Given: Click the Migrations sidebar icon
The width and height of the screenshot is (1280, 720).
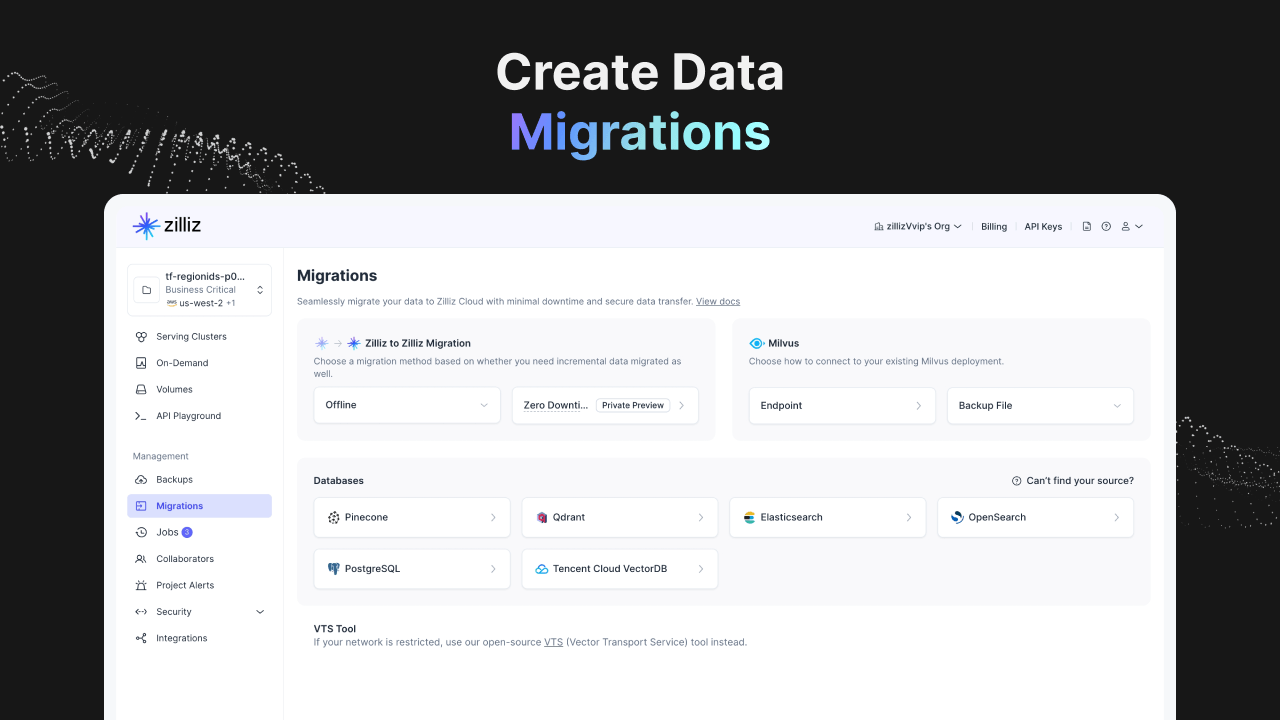Looking at the screenshot, I should click(x=141, y=506).
